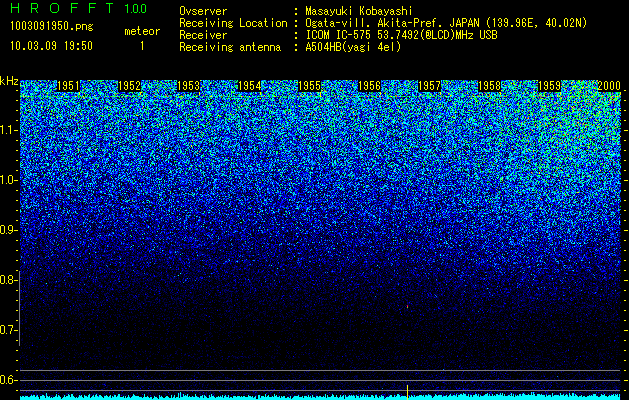Click the 1957 time label
This screenshot has width=629, height=400.
pyautogui.click(x=430, y=86)
